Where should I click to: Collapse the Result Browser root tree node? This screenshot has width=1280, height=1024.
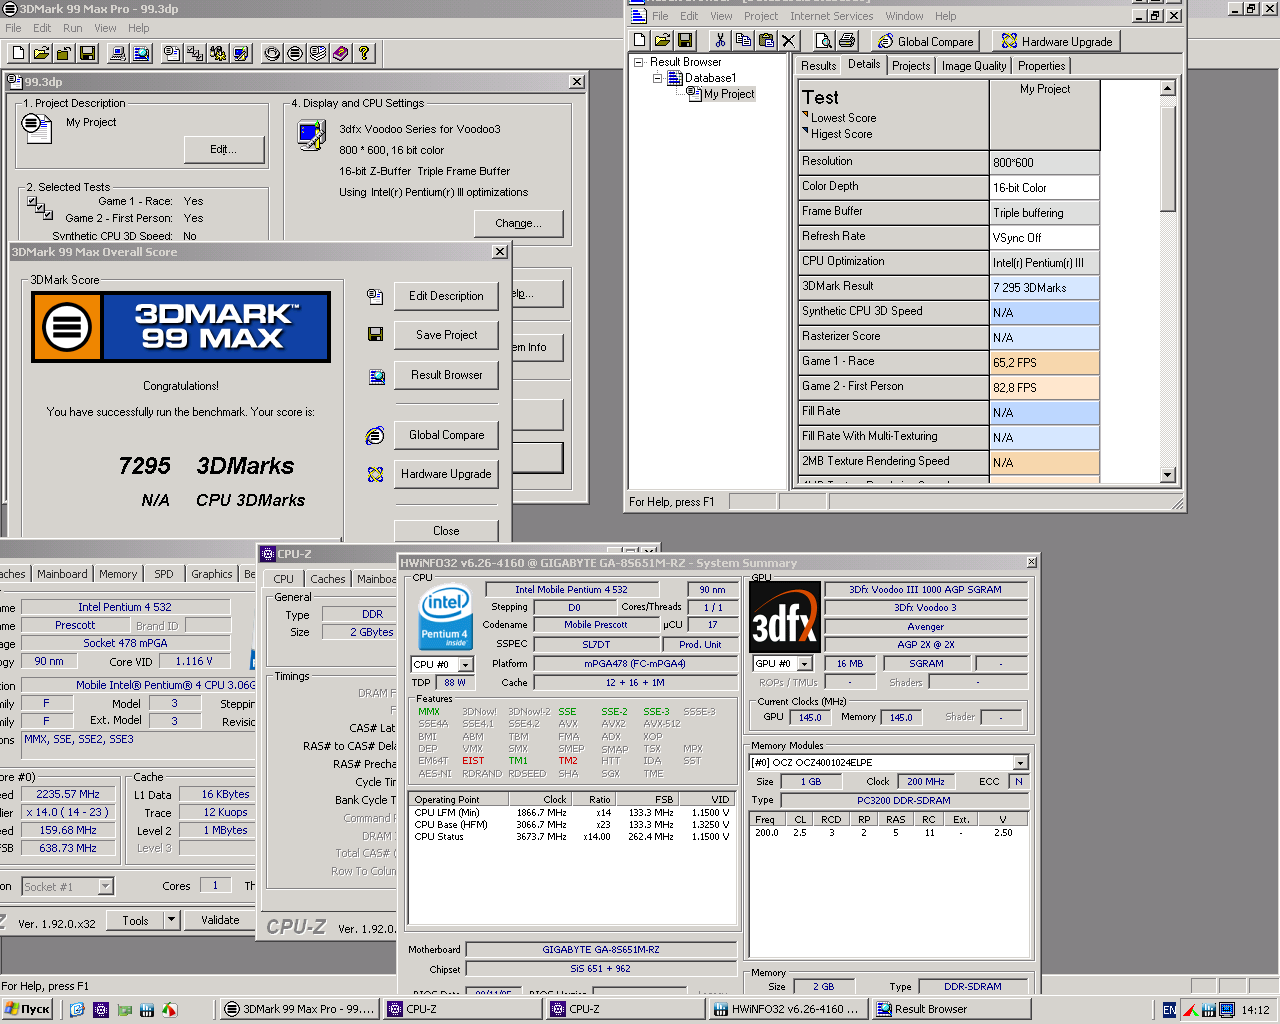638,62
